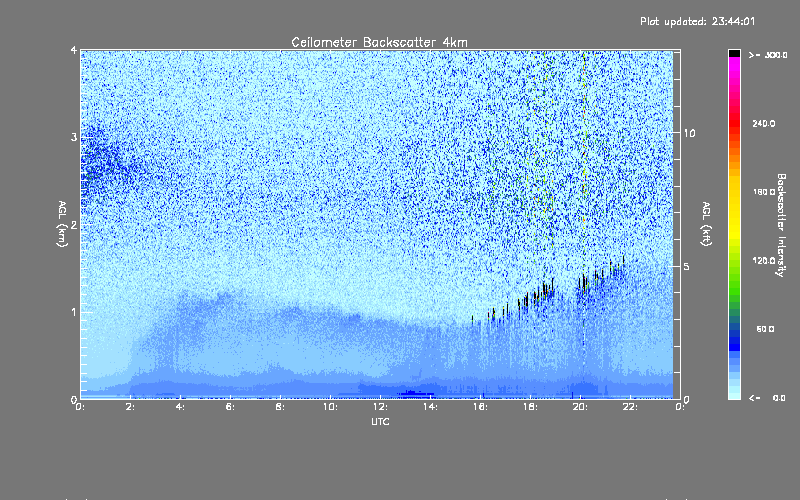Click the '8:' UTC hour tick
800x500 pixels.
(280, 407)
